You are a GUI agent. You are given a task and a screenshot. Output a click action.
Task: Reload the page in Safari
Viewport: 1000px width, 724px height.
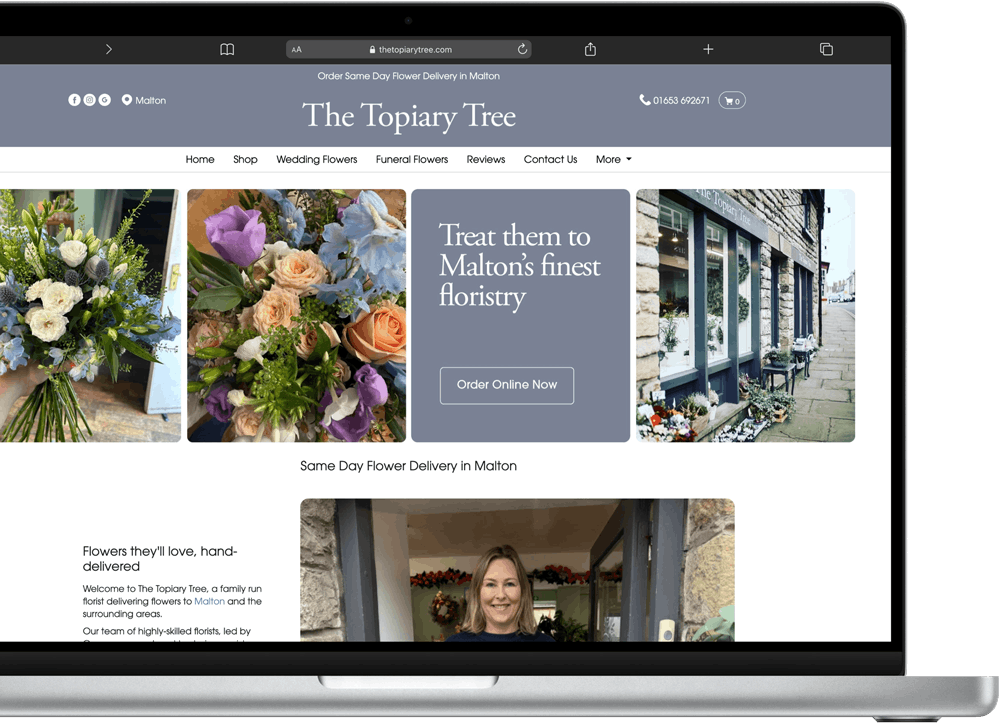[522, 49]
